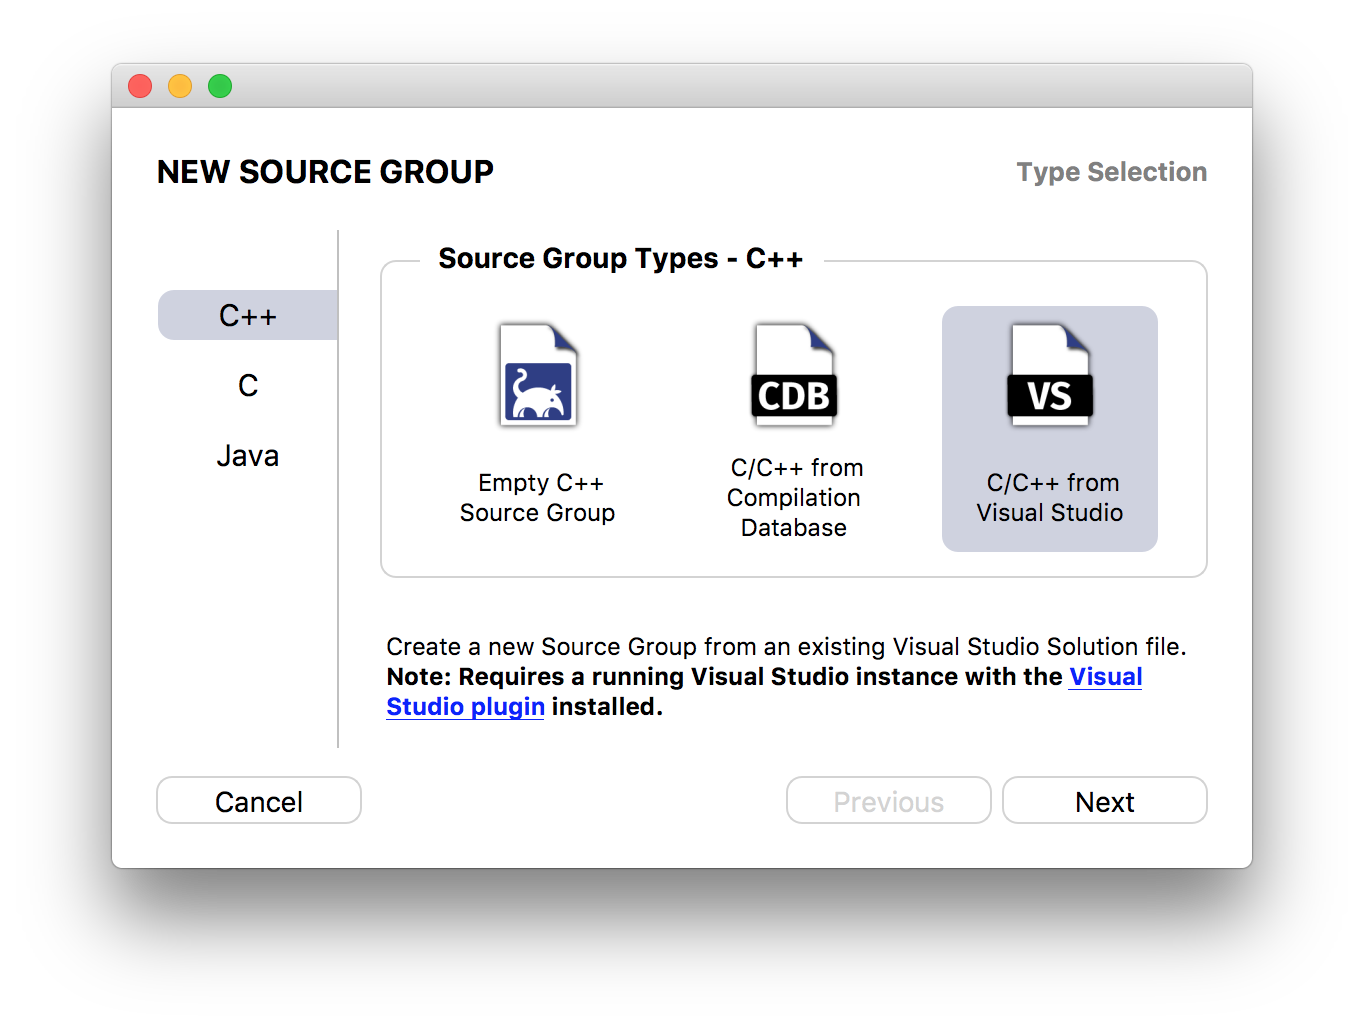Click the 'Source Group Types - C++' group title
Image resolution: width=1364 pixels, height=1028 pixels.
click(620, 259)
